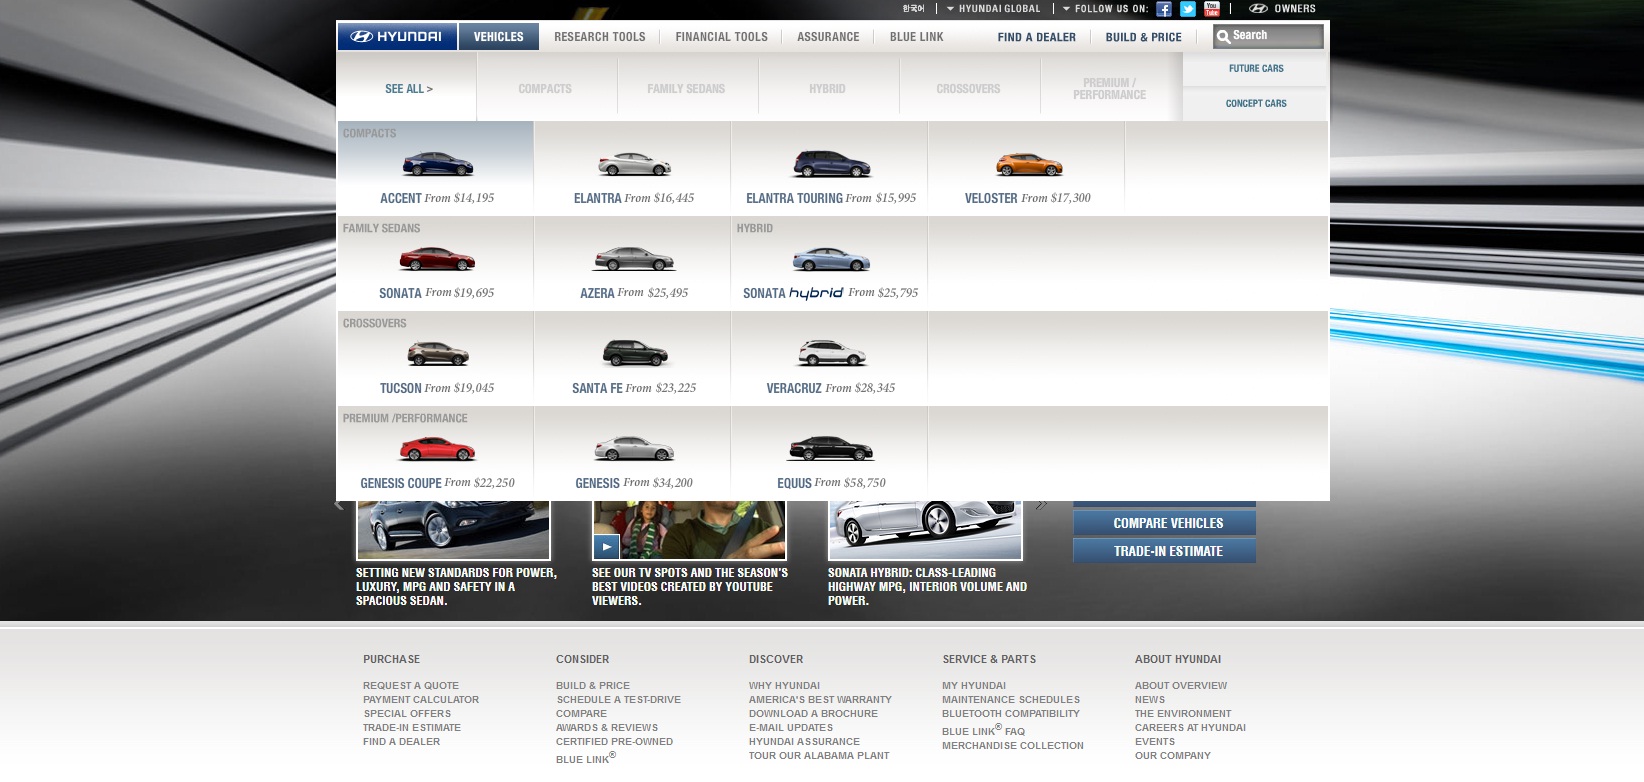The height and width of the screenshot is (782, 1644).
Task: Click Build & Price in navigation bar
Action: click(1143, 37)
